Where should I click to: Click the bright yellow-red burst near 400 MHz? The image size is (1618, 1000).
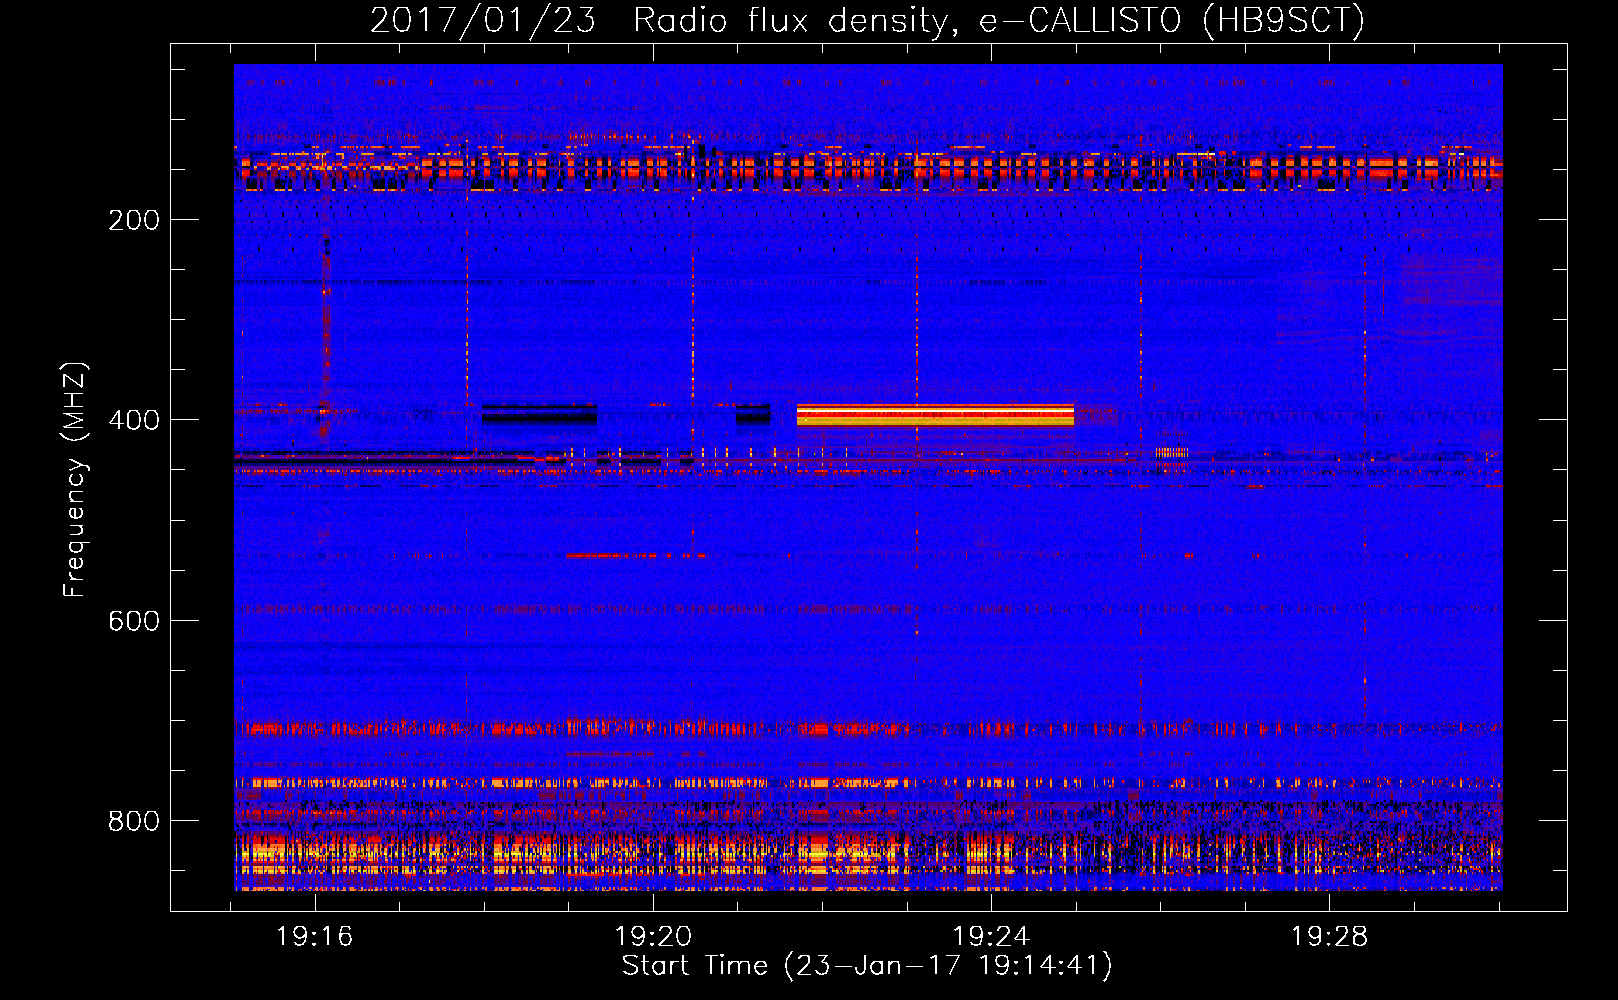pyautogui.click(x=935, y=415)
